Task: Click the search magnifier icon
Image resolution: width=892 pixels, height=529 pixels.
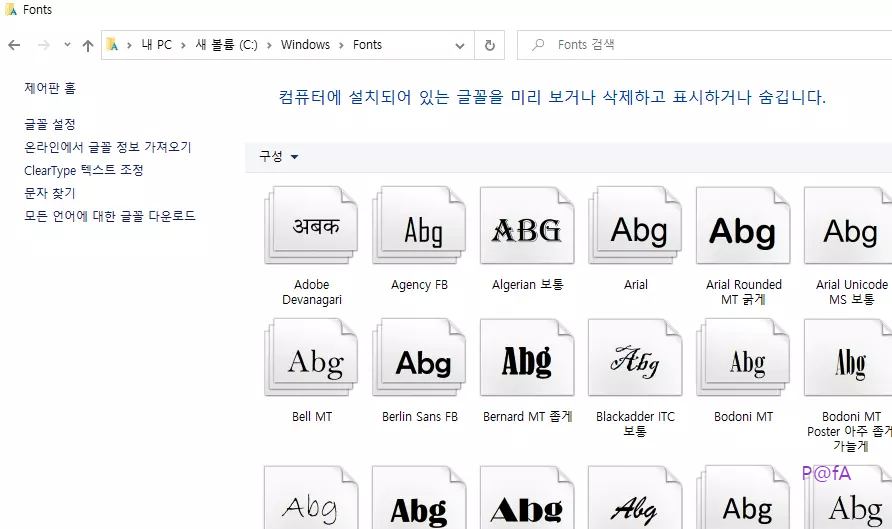Action: tap(538, 45)
